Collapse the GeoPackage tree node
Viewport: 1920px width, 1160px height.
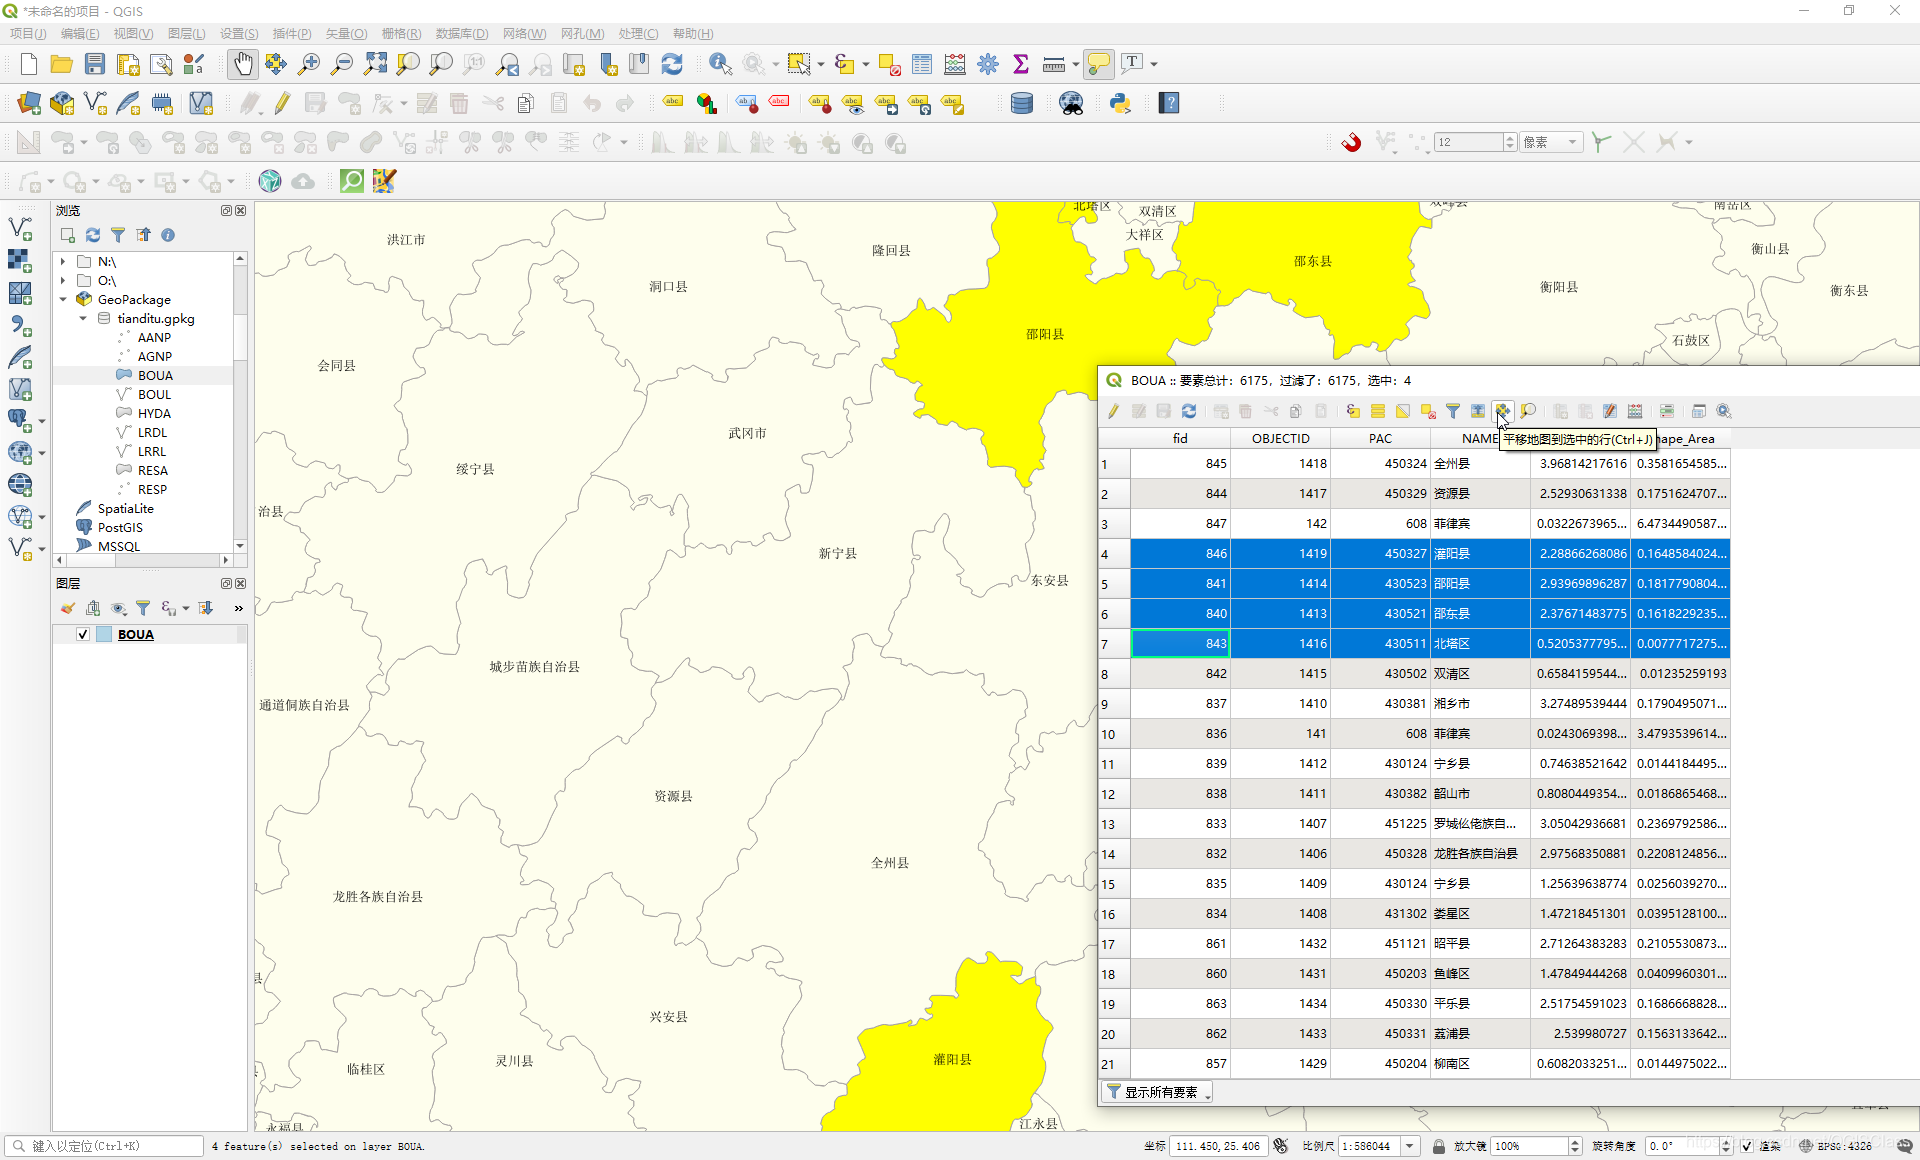pos(63,299)
